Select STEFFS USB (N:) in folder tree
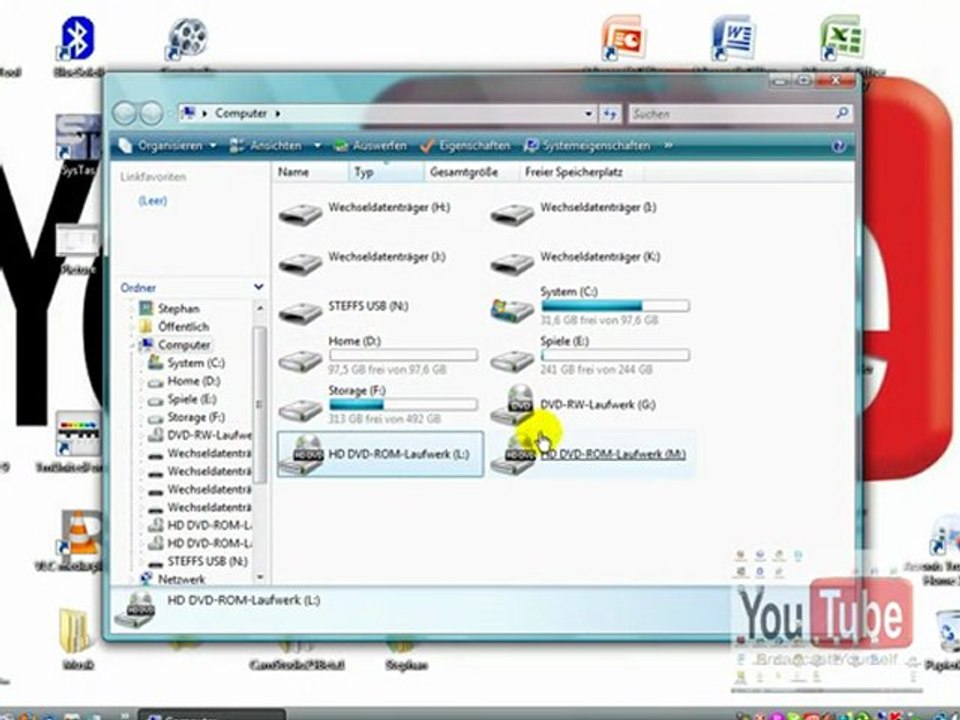This screenshot has width=960, height=720. (207, 561)
